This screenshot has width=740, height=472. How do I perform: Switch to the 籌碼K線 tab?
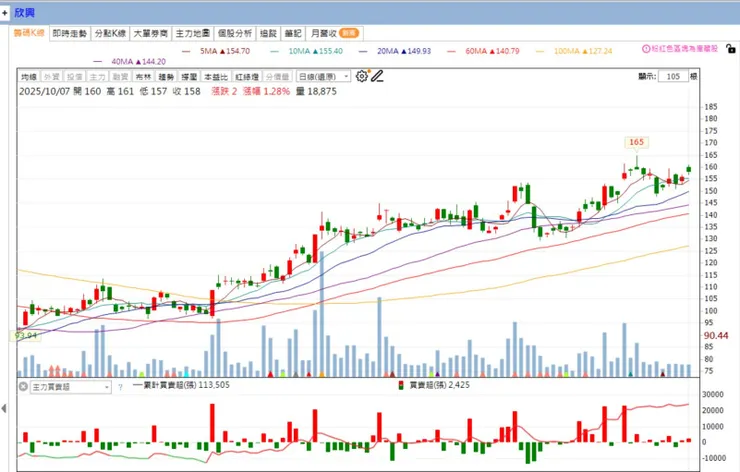point(29,33)
